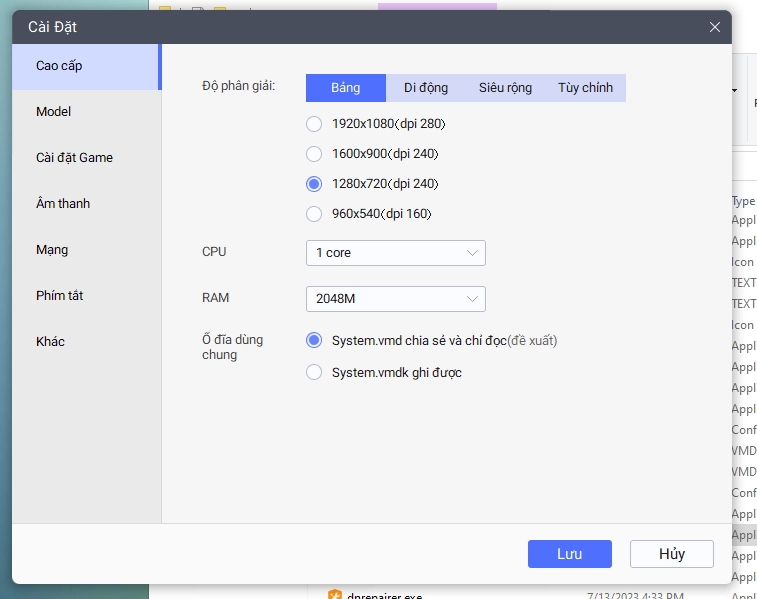Image resolution: width=757 pixels, height=599 pixels.
Task: Click the Bảng resolution tab
Action: point(346,88)
